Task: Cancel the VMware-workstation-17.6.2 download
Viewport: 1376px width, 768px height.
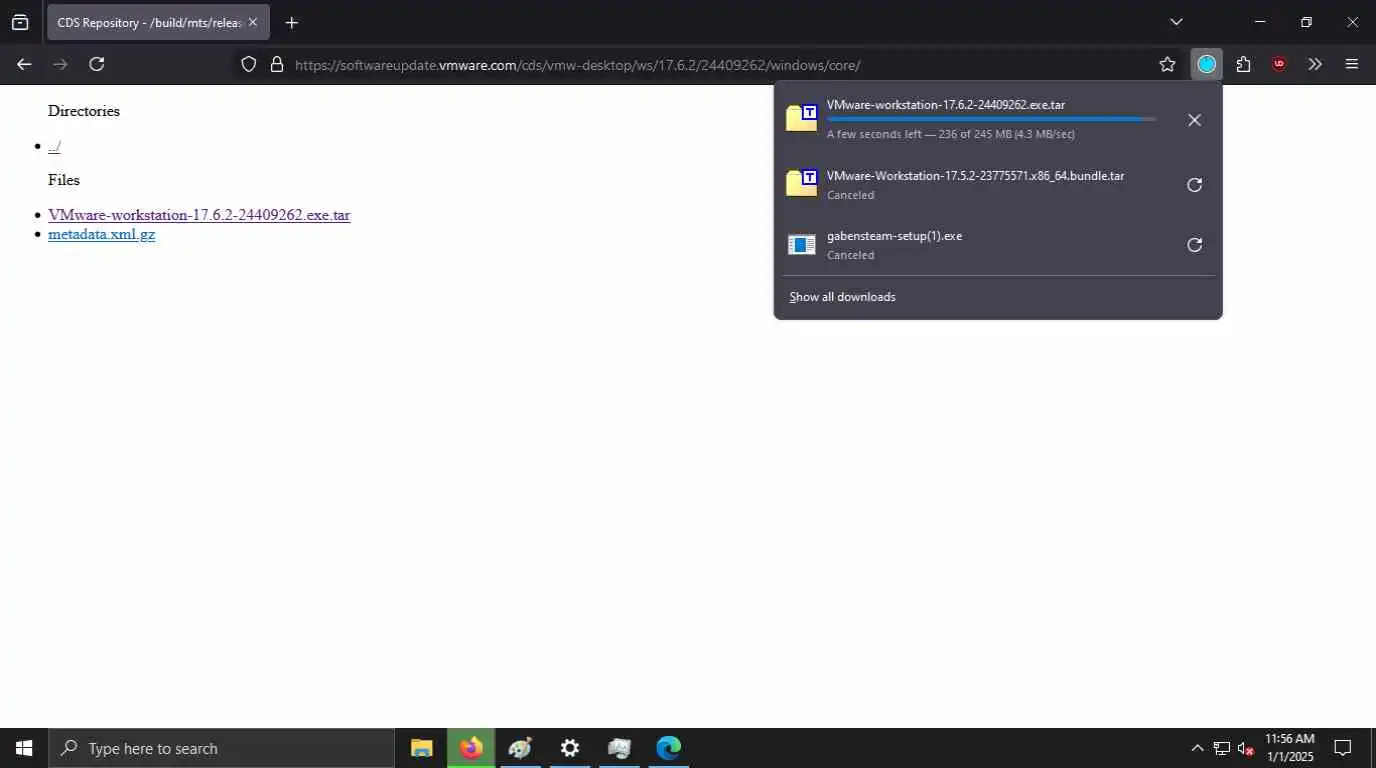Action: [x=1194, y=120]
